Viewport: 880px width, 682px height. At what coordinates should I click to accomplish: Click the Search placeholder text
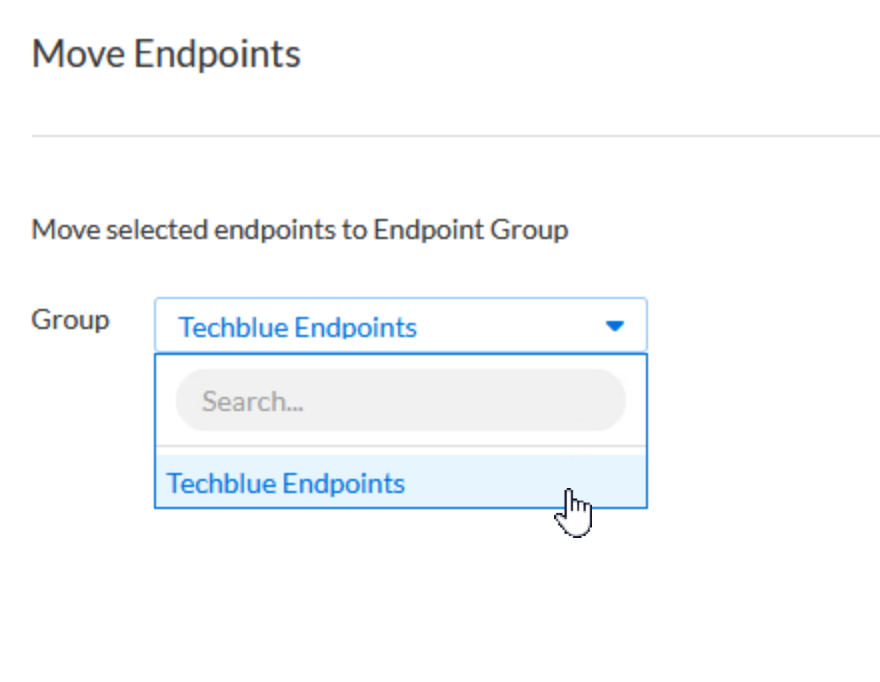click(253, 402)
